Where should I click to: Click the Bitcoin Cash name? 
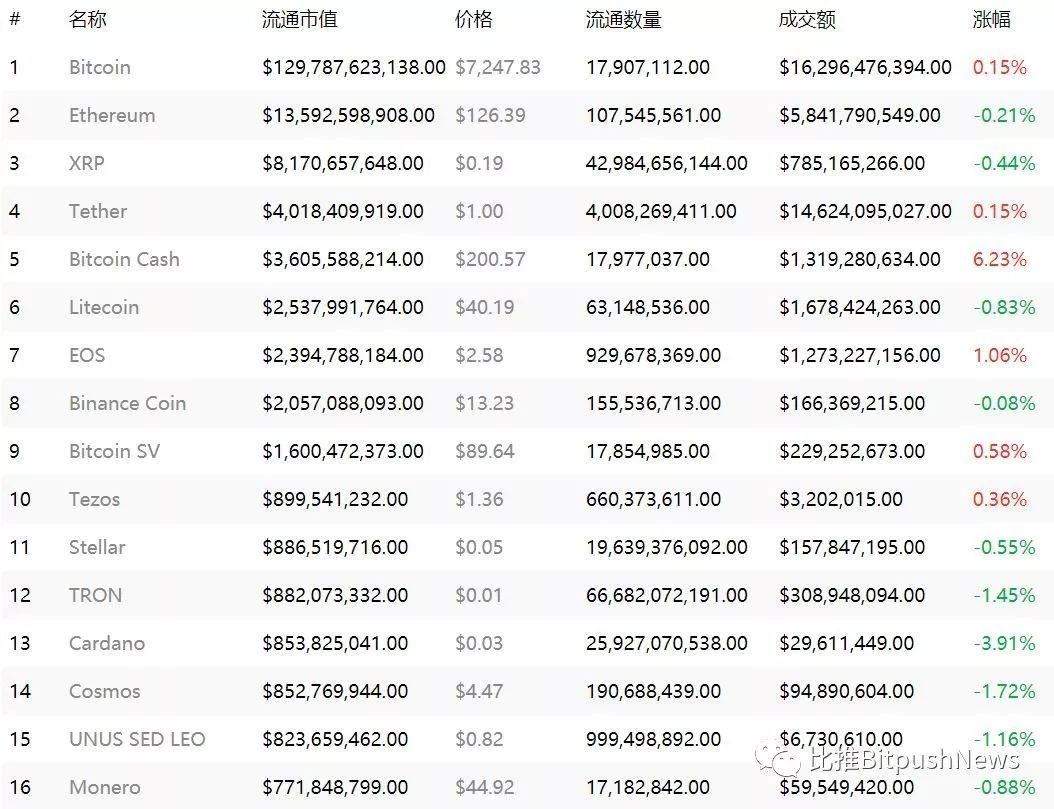(124, 259)
